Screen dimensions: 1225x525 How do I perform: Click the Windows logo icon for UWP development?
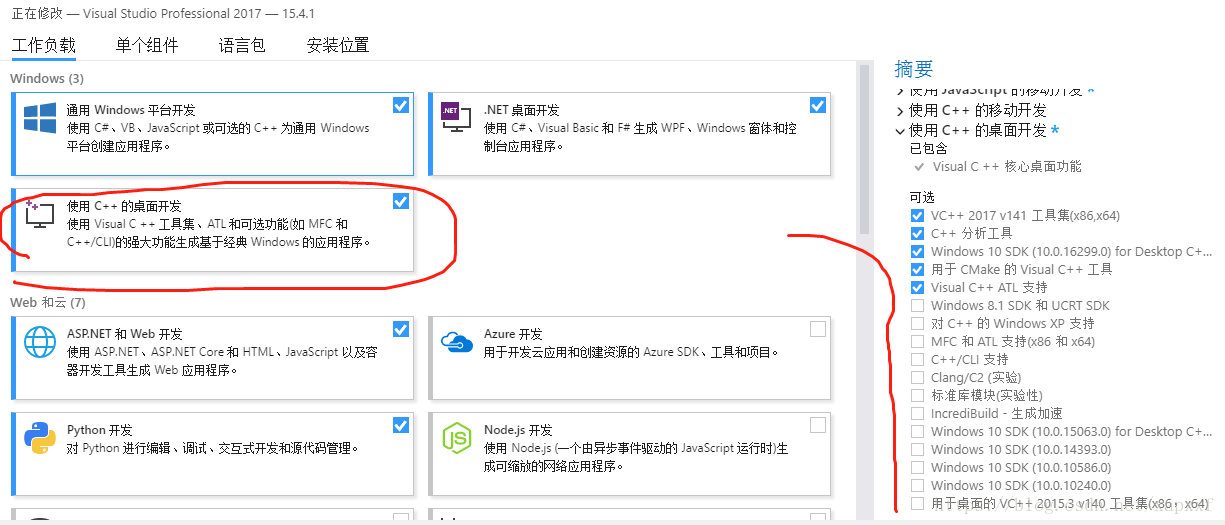40,118
